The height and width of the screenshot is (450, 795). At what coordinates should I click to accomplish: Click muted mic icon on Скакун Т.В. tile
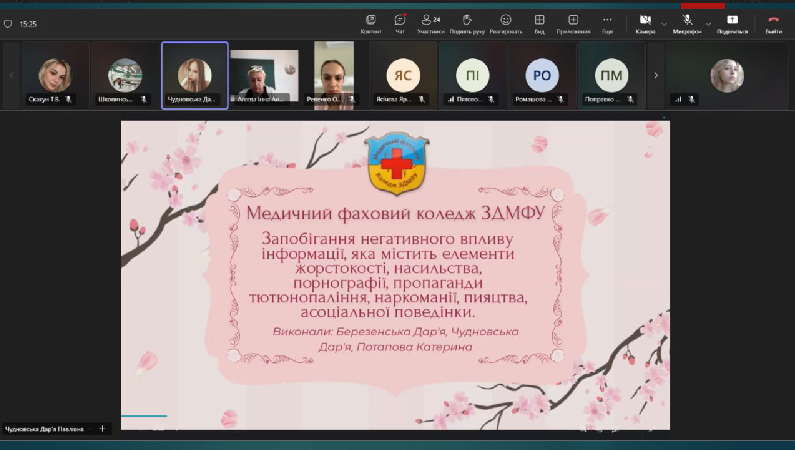[x=68, y=99]
